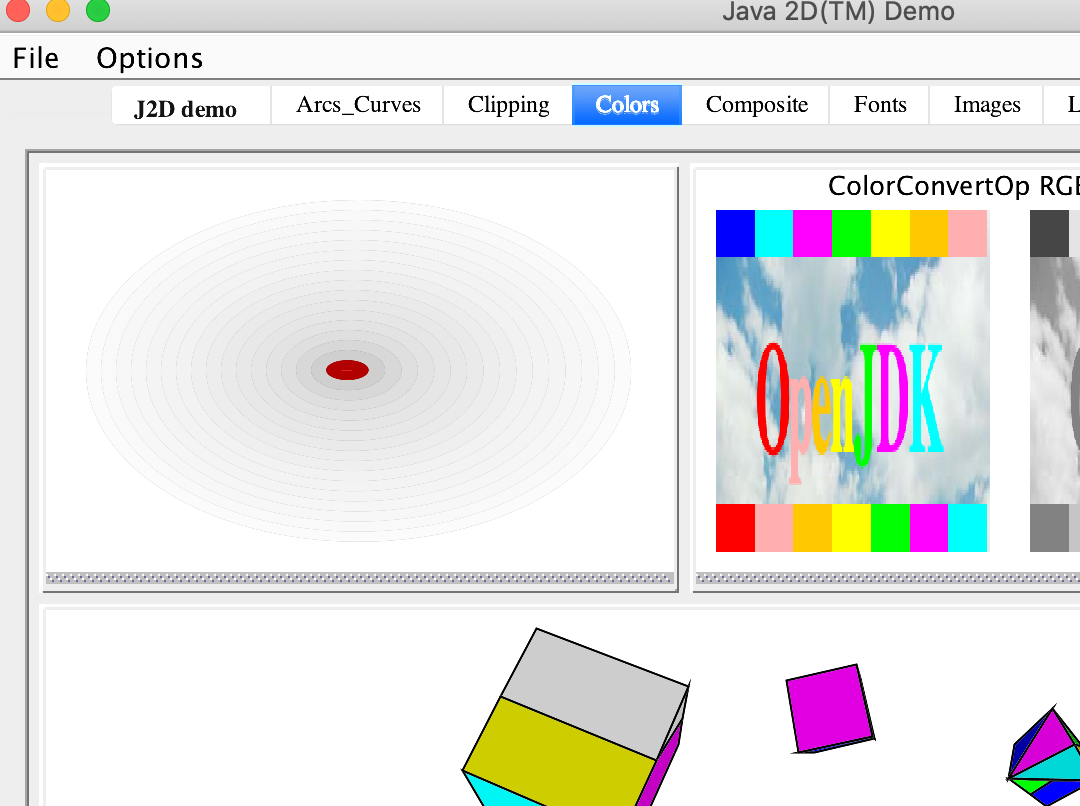Viewport: 1080px width, 806px height.
Task: Switch to the Arcs_Curves tab
Action: click(x=358, y=105)
